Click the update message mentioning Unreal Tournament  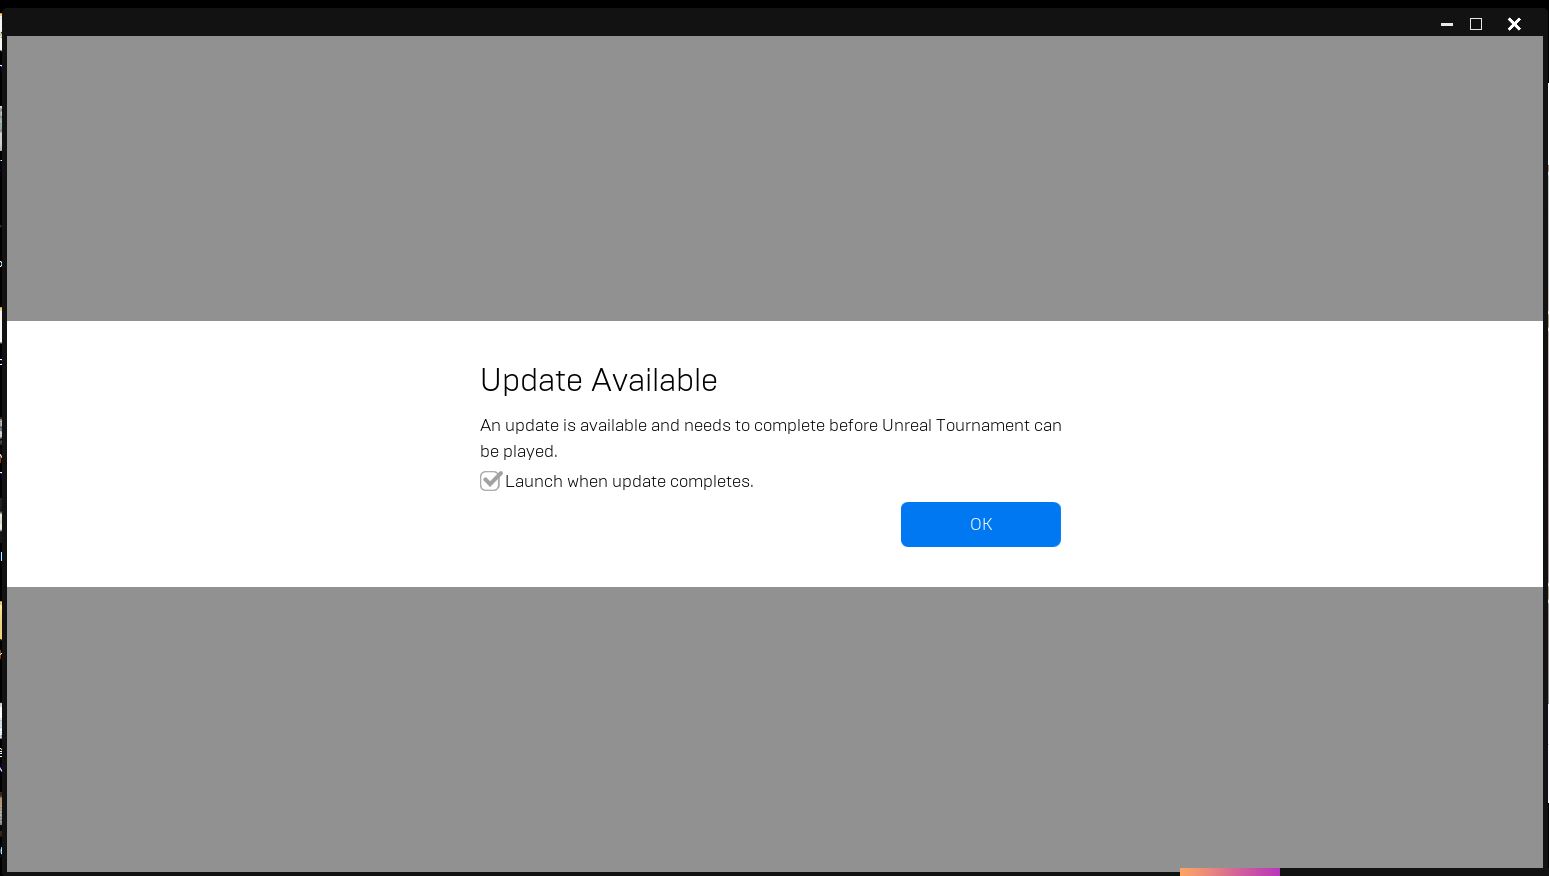coord(771,438)
